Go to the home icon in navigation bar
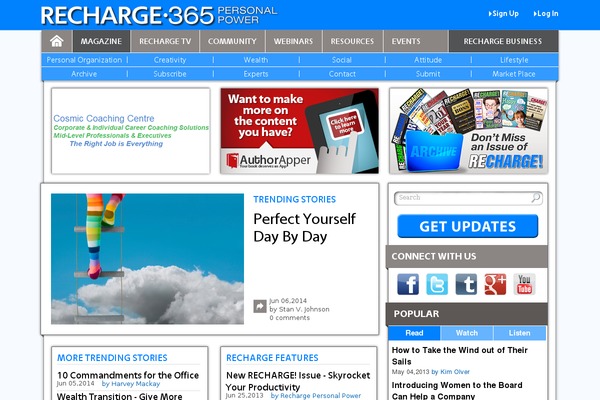This screenshot has width=600, height=400. click(57, 41)
